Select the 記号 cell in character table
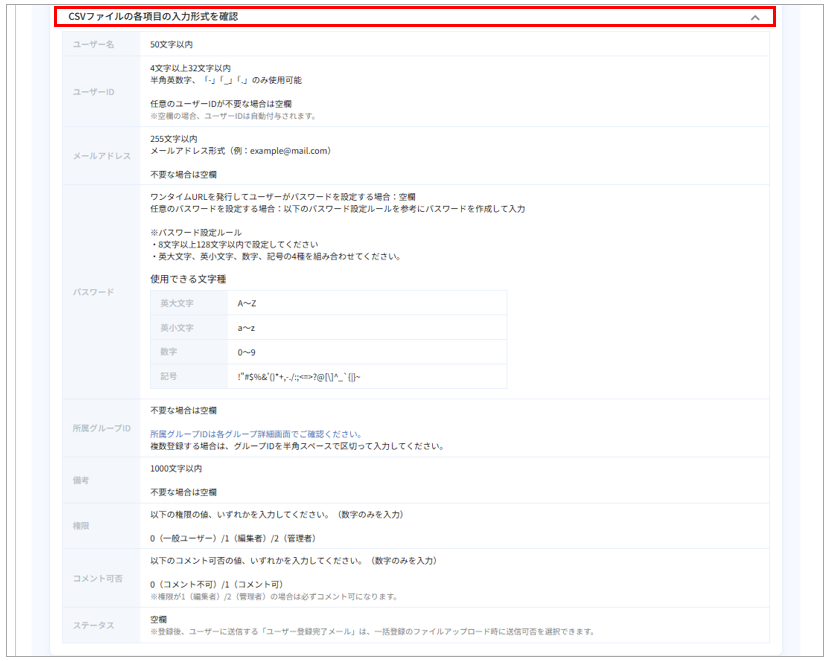The width and height of the screenshot is (831, 661). pos(169,376)
